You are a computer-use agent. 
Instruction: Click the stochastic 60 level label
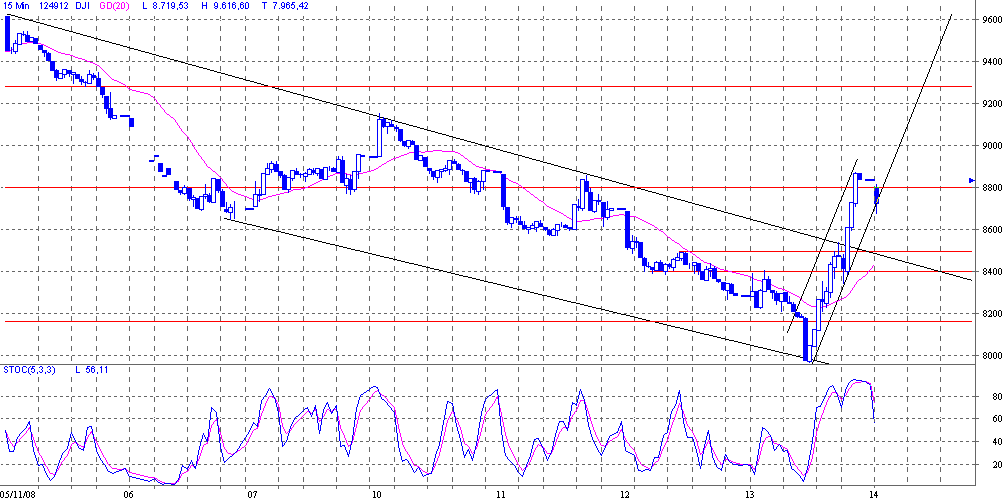point(996,419)
